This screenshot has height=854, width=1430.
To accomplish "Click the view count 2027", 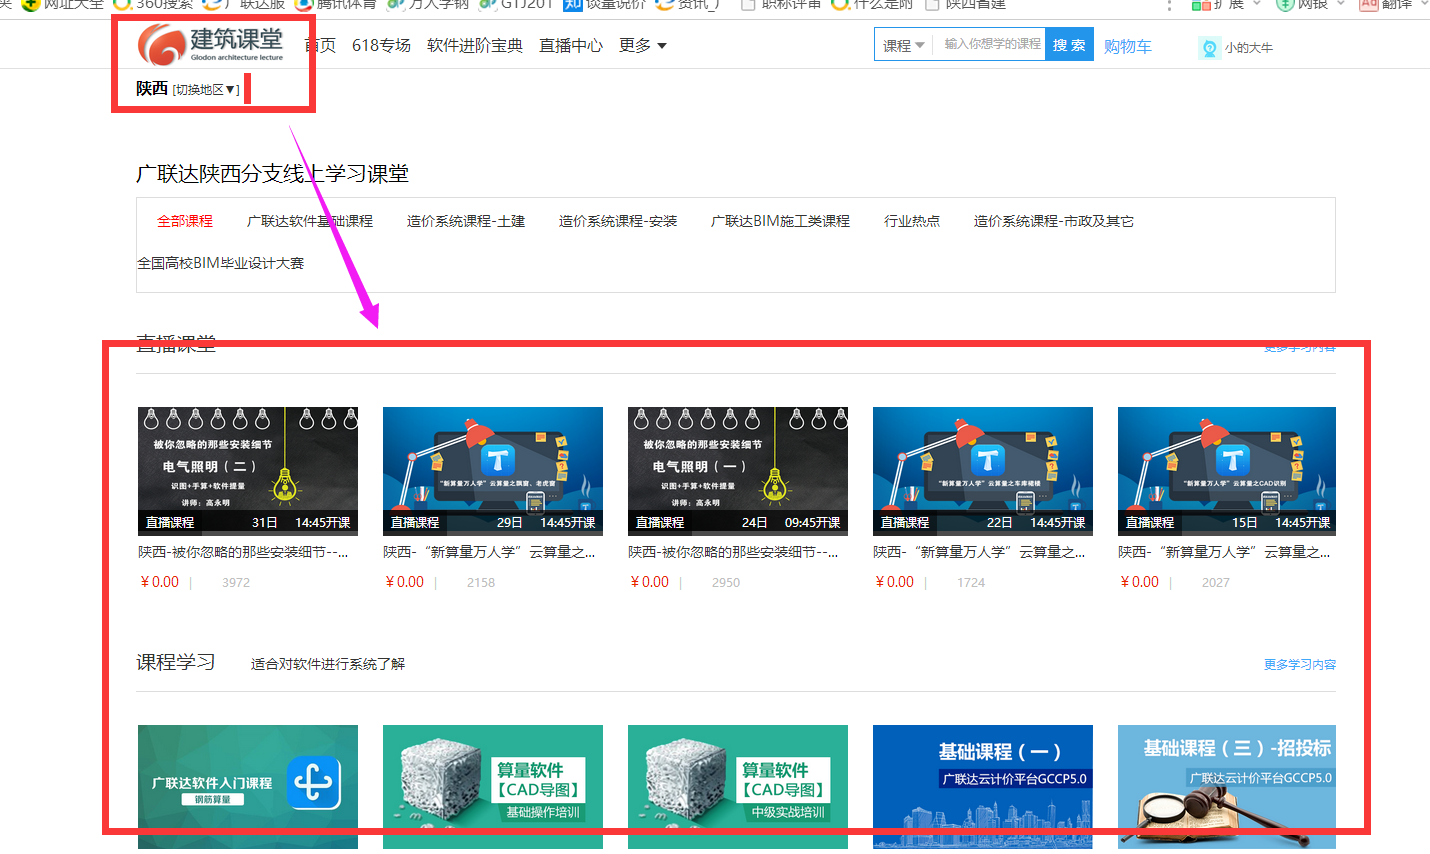I will [1216, 582].
